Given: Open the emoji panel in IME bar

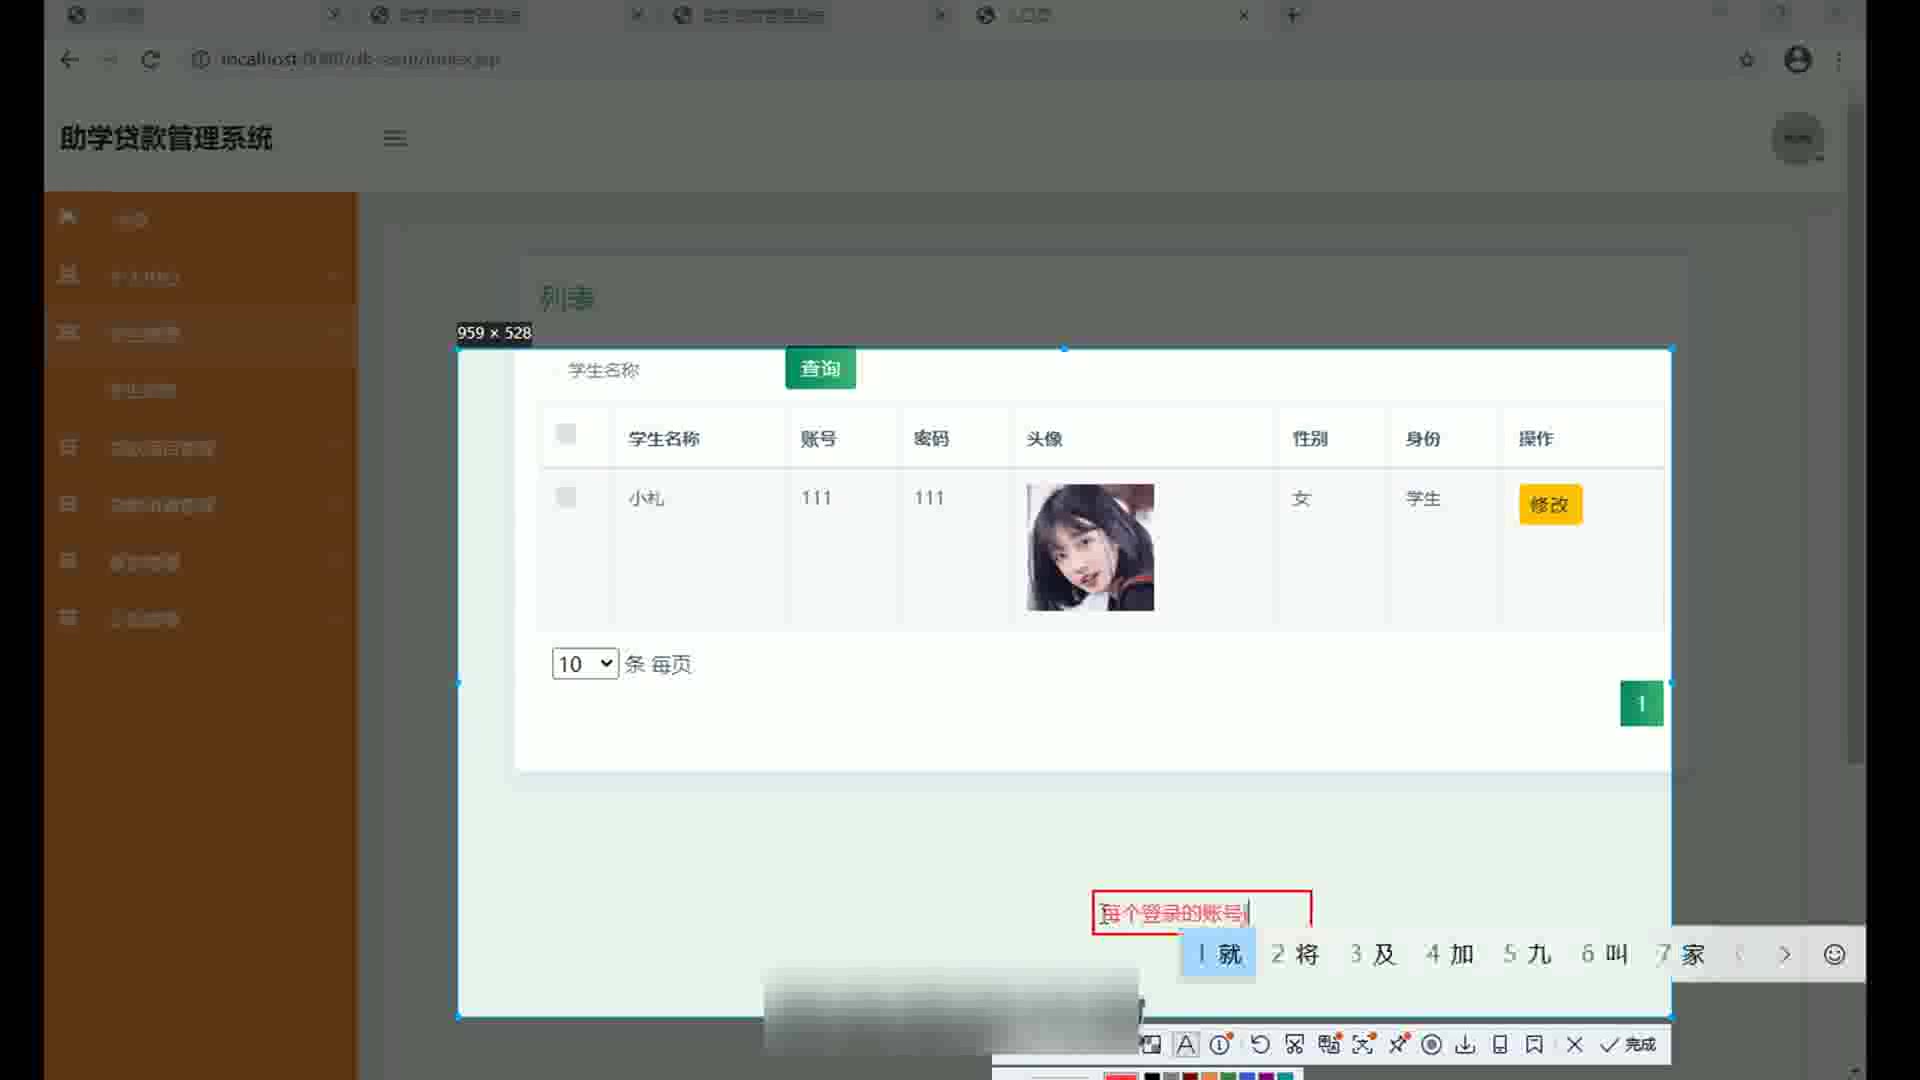Looking at the screenshot, I should pyautogui.click(x=1834, y=954).
